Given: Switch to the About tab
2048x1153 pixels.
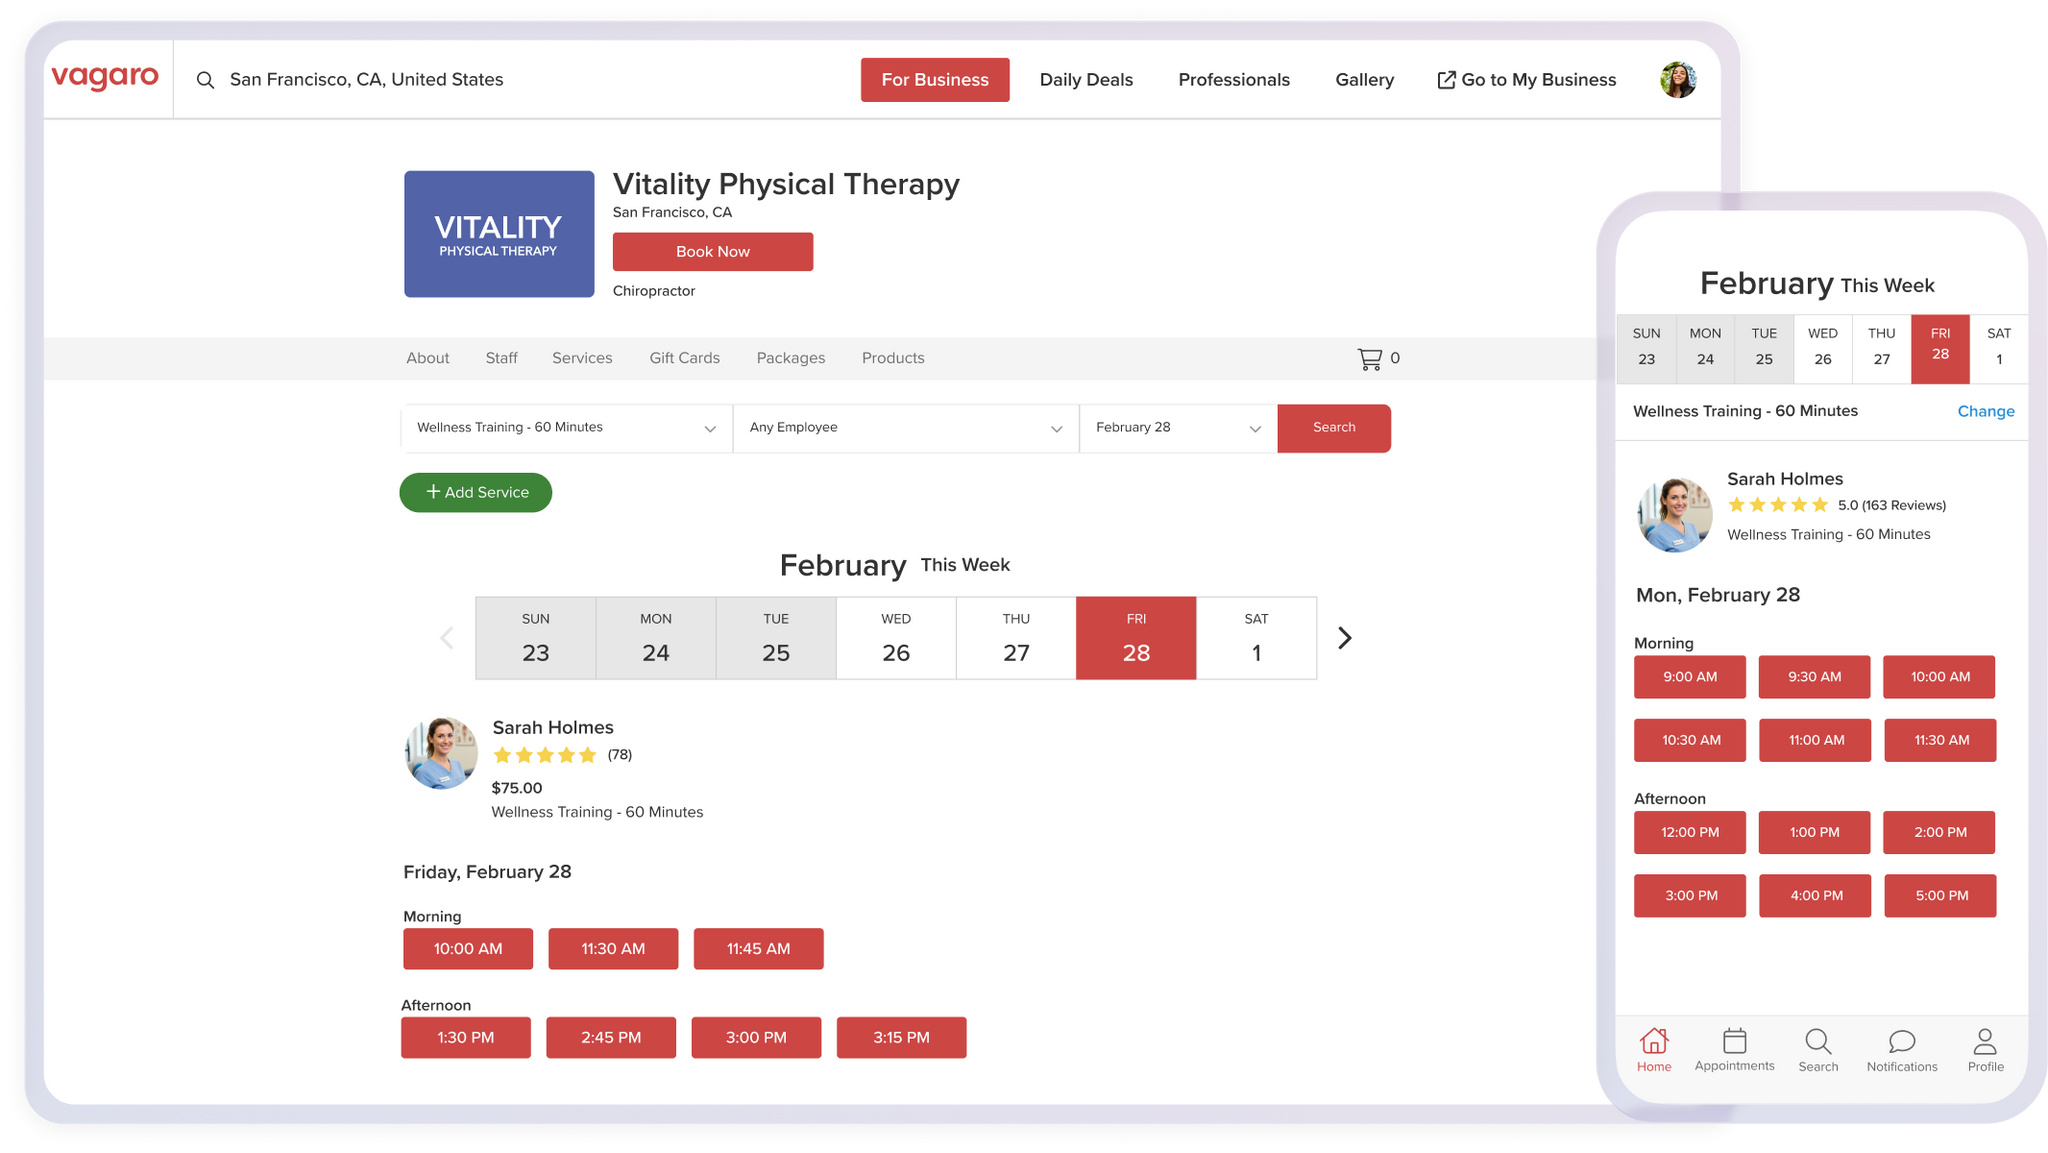Looking at the screenshot, I should (x=428, y=358).
